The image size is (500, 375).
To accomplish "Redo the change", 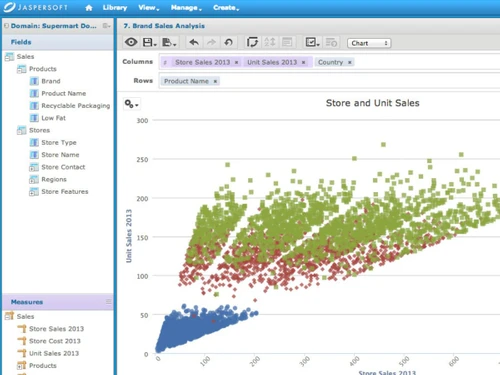I will point(211,42).
